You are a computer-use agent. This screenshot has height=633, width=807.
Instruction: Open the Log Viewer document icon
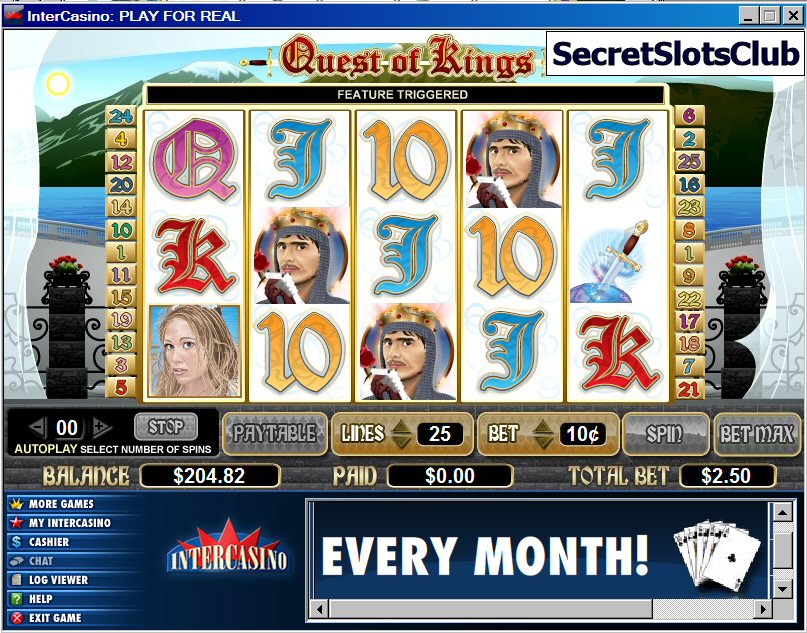[16, 580]
